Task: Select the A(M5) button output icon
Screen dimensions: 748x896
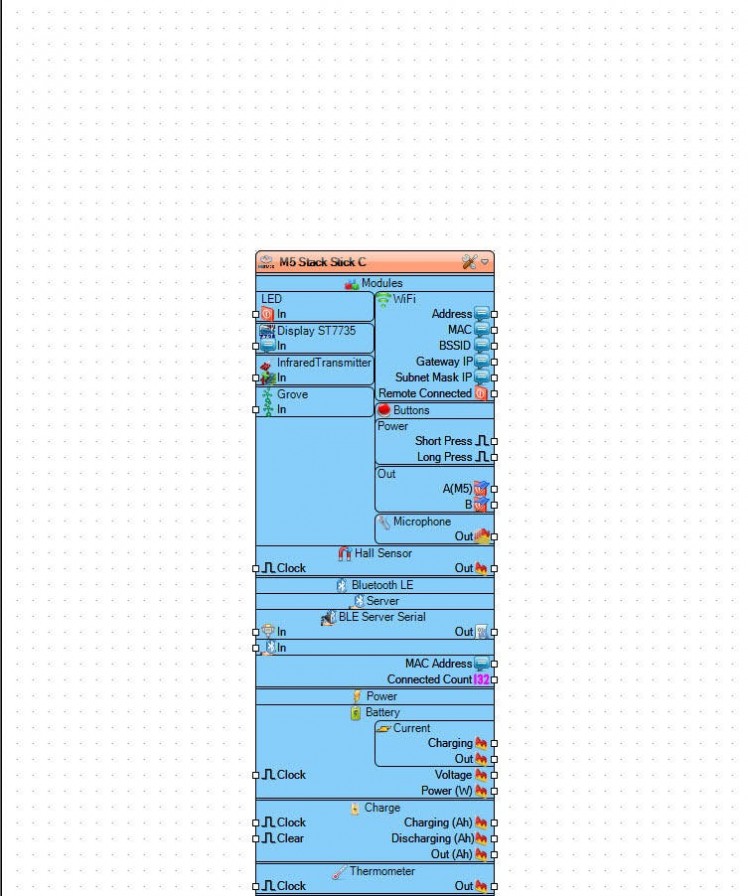Action: click(482, 489)
